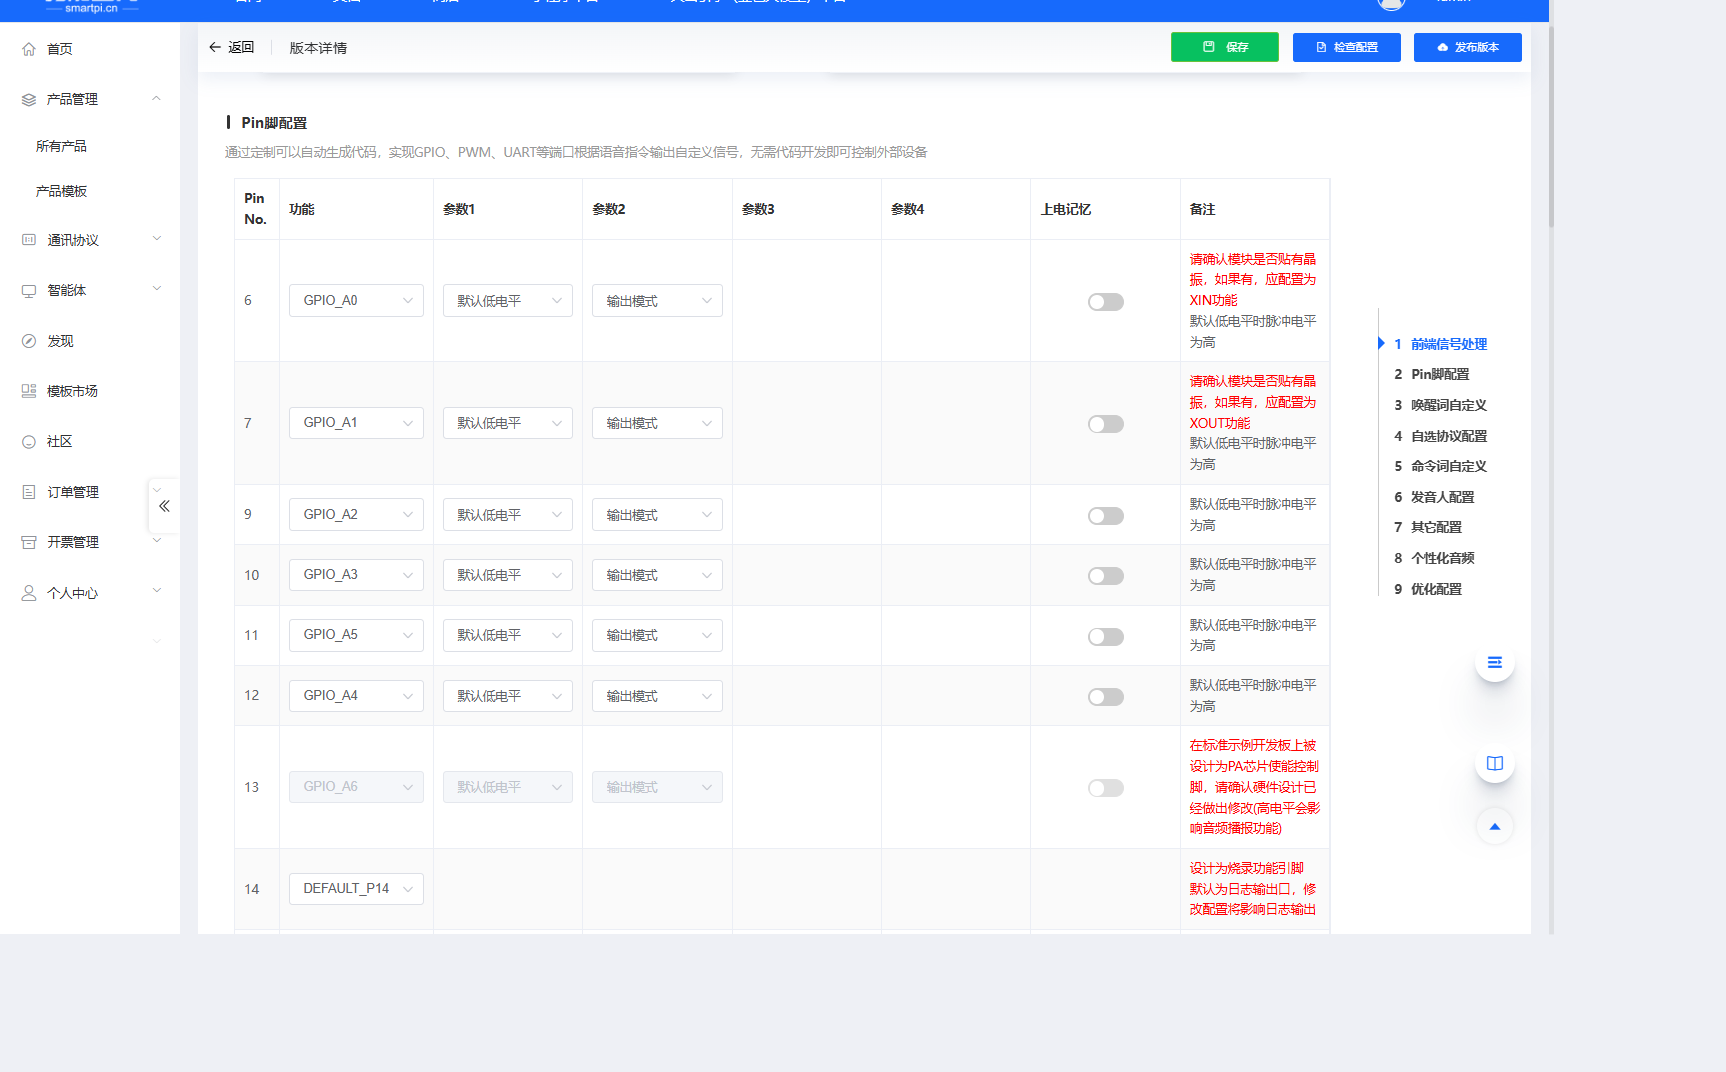Click the back arrow icon
The image size is (1726, 1072).
215,47
